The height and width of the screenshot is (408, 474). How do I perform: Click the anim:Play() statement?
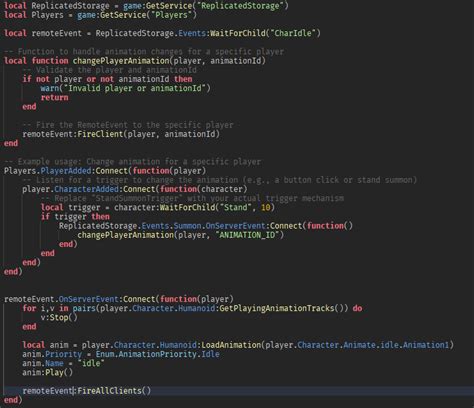[47, 373]
